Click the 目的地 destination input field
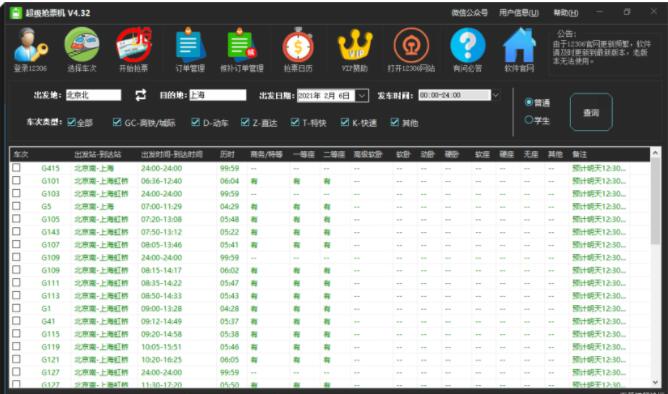 217,95
